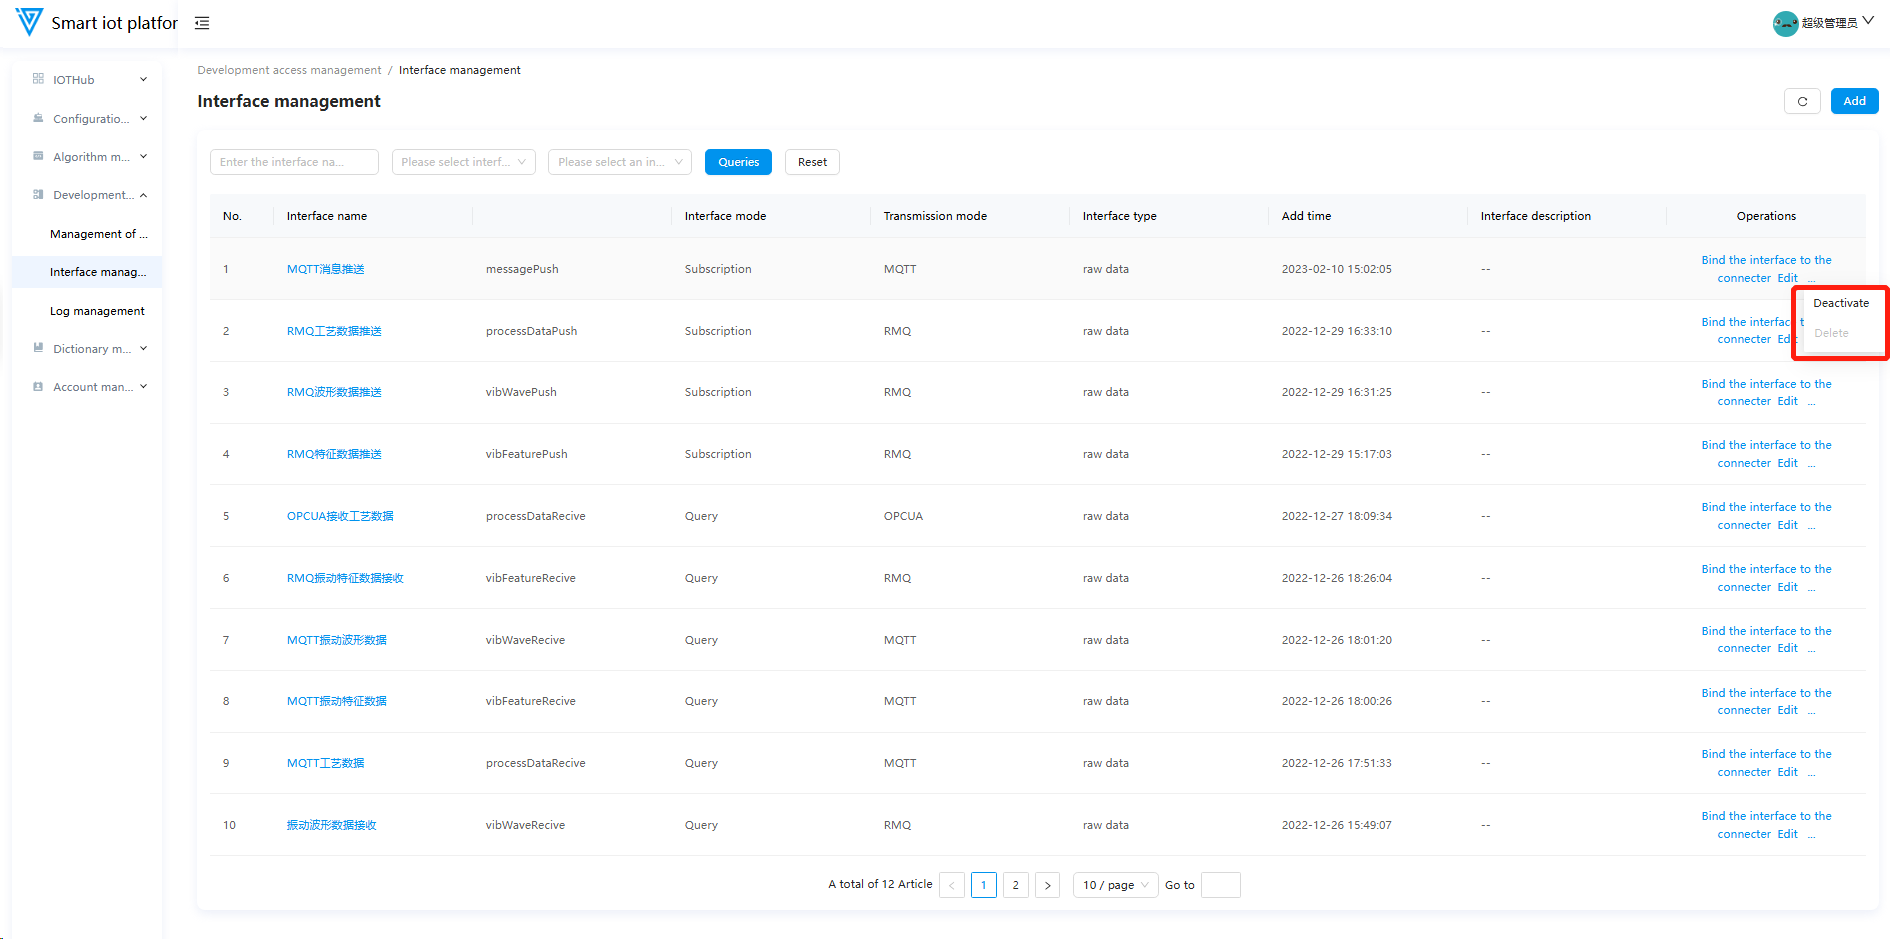The height and width of the screenshot is (939, 1890).
Task: Open the OPCUA接收工艺数据 interface link
Action: click(340, 516)
